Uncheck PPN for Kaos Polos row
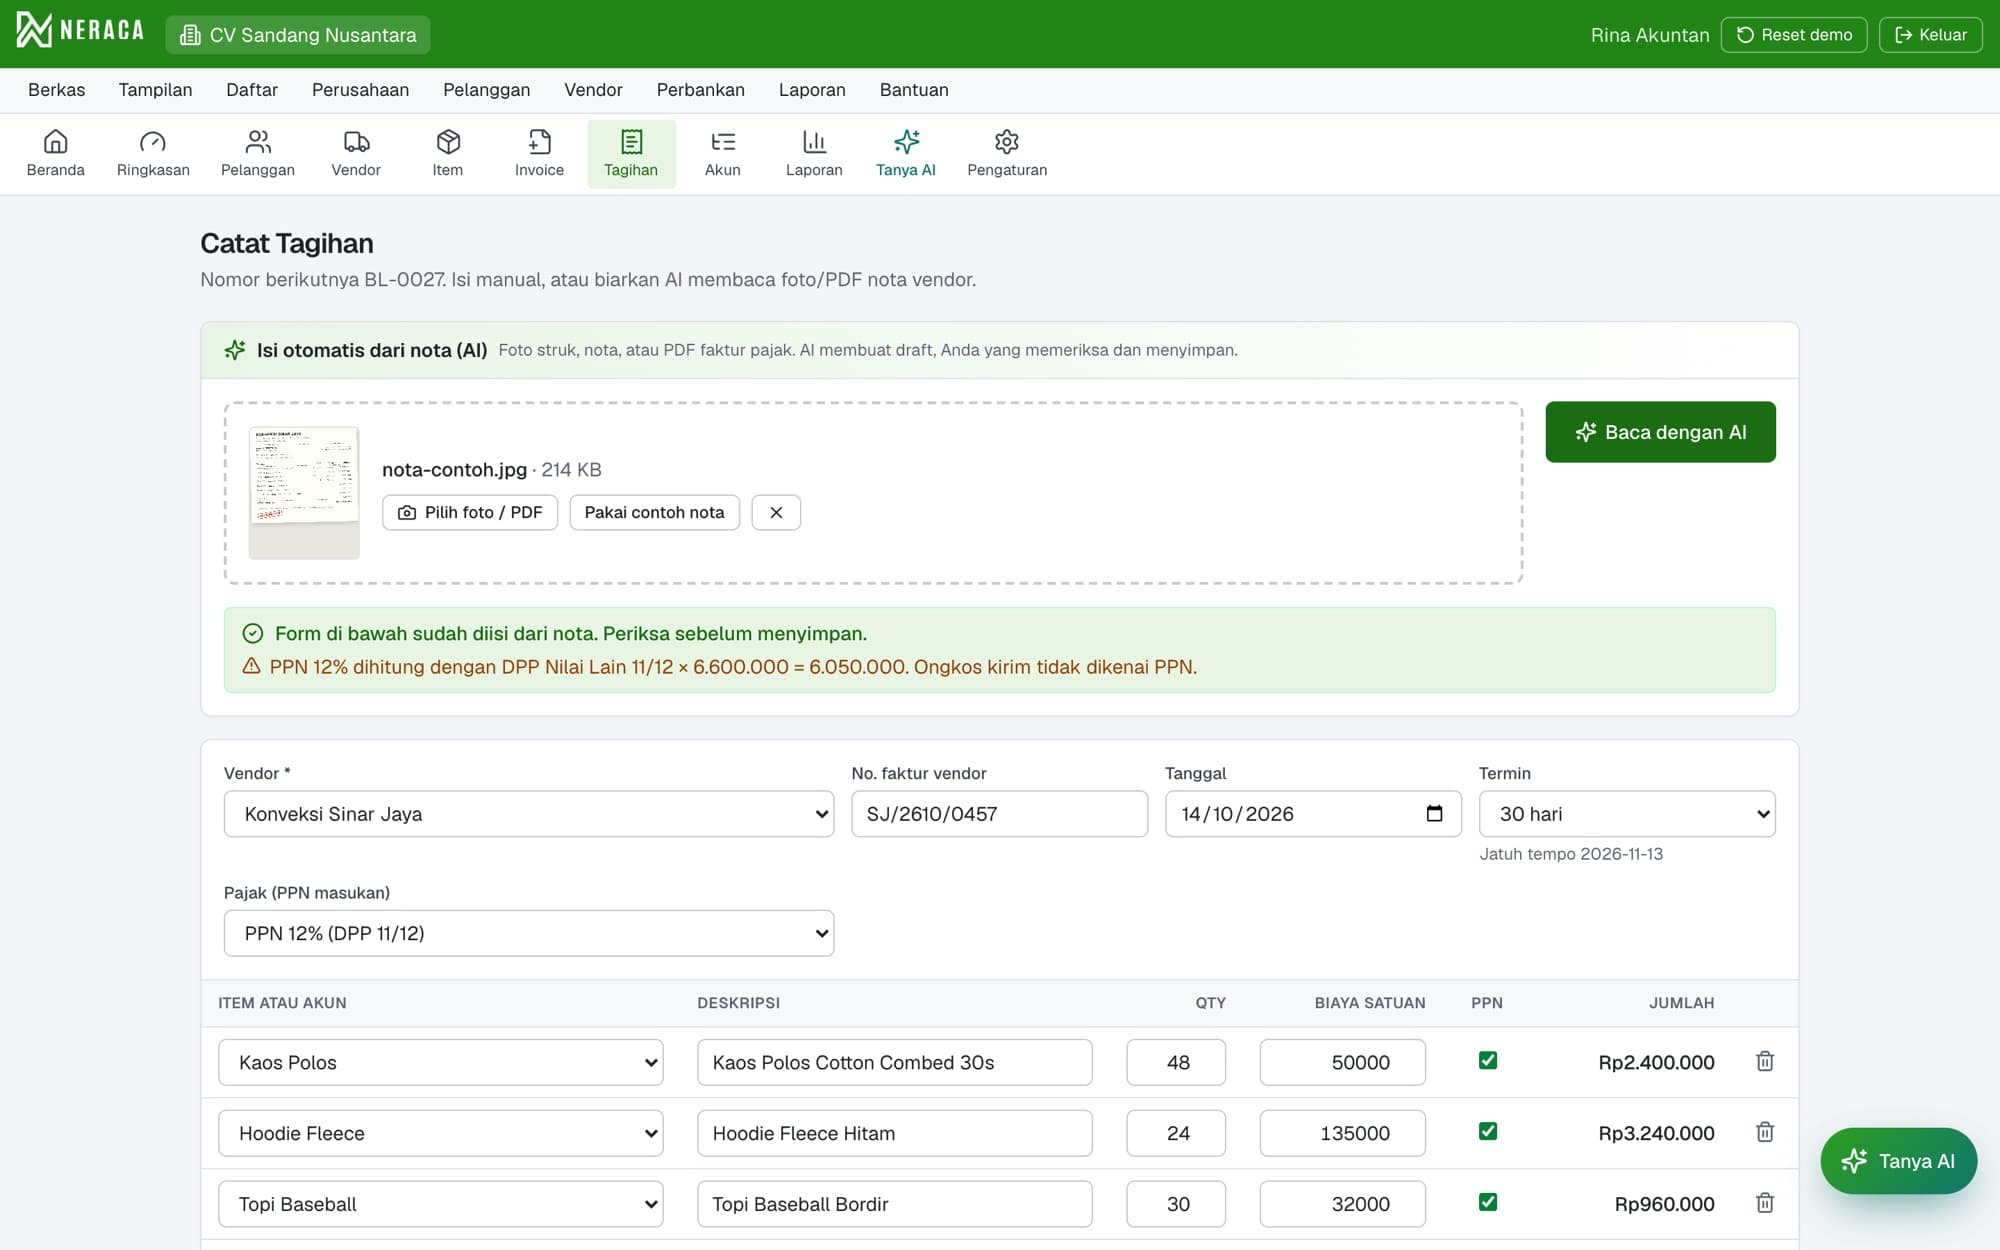Screen dimensions: 2000x1250 pos(1488,1061)
